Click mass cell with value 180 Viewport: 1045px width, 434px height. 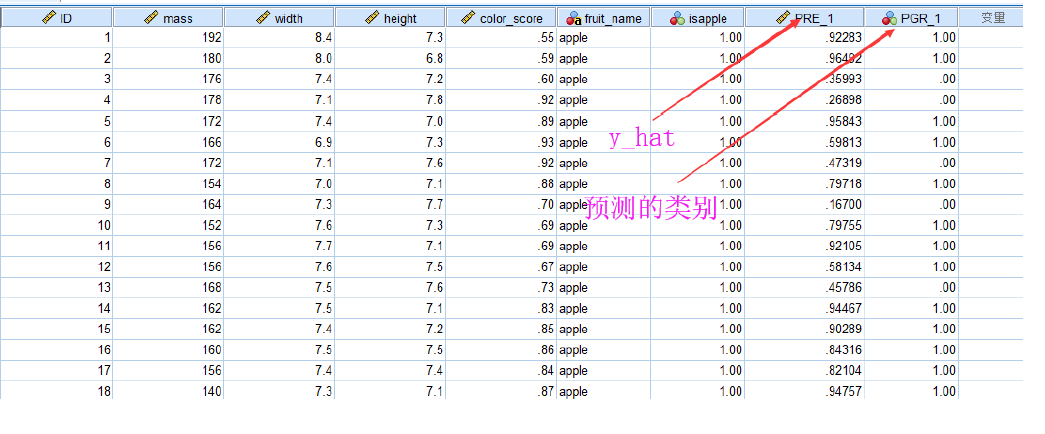(x=169, y=59)
